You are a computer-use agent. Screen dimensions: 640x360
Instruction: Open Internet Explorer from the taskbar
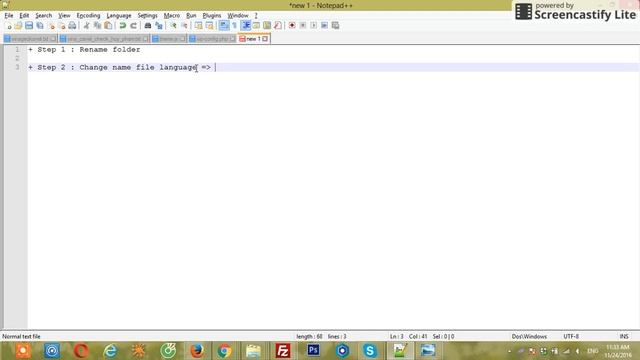point(110,351)
